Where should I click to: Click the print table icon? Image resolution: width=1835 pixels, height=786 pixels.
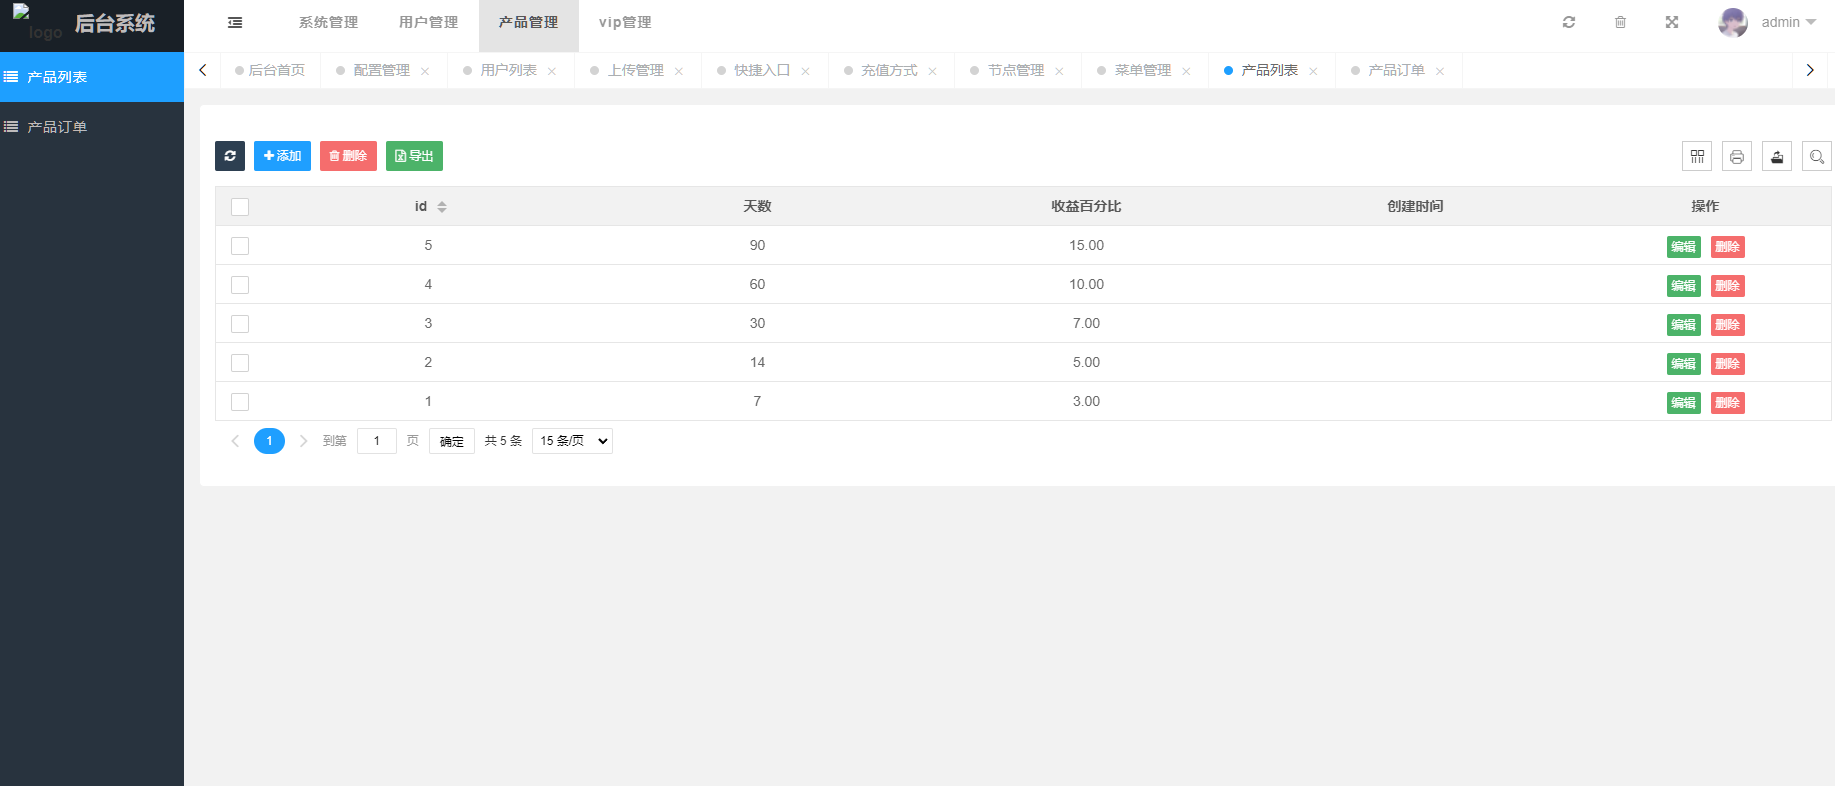point(1737,156)
